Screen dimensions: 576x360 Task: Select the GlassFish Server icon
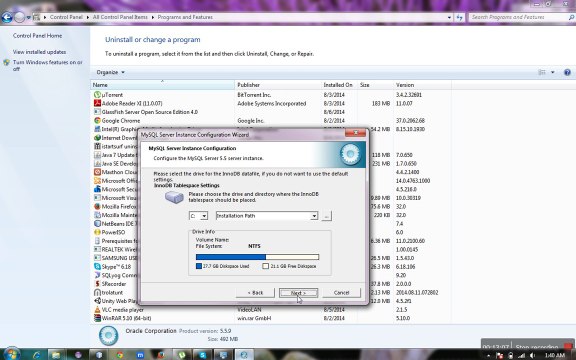97,112
